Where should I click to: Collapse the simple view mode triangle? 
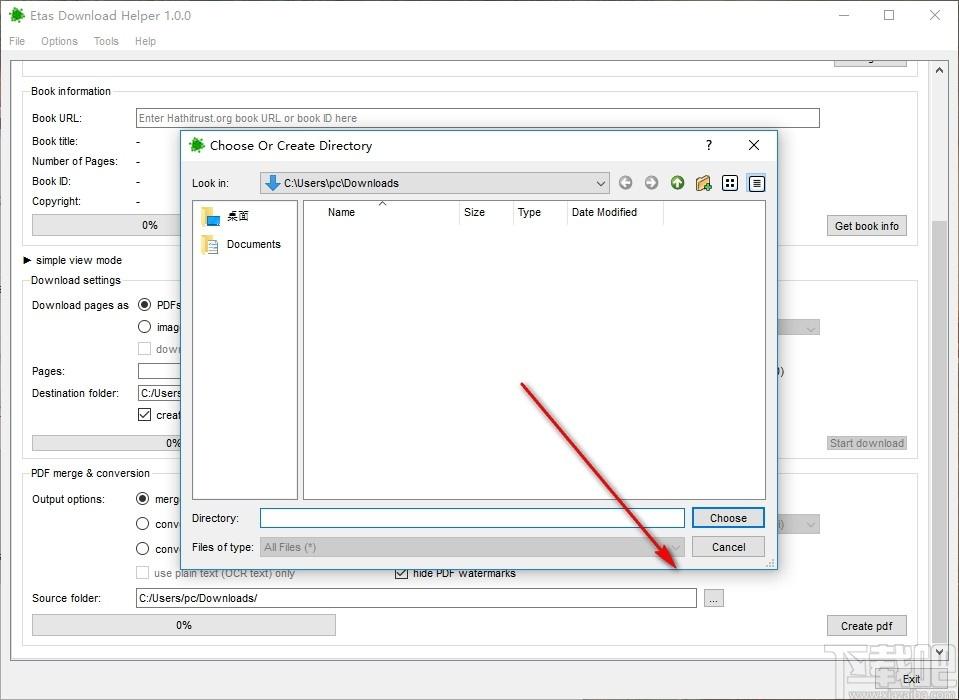27,260
